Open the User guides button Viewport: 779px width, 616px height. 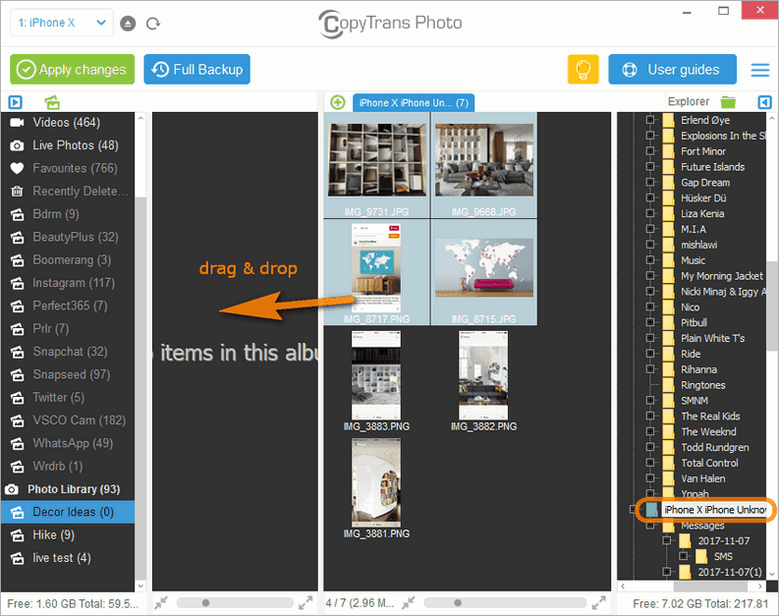click(x=672, y=70)
